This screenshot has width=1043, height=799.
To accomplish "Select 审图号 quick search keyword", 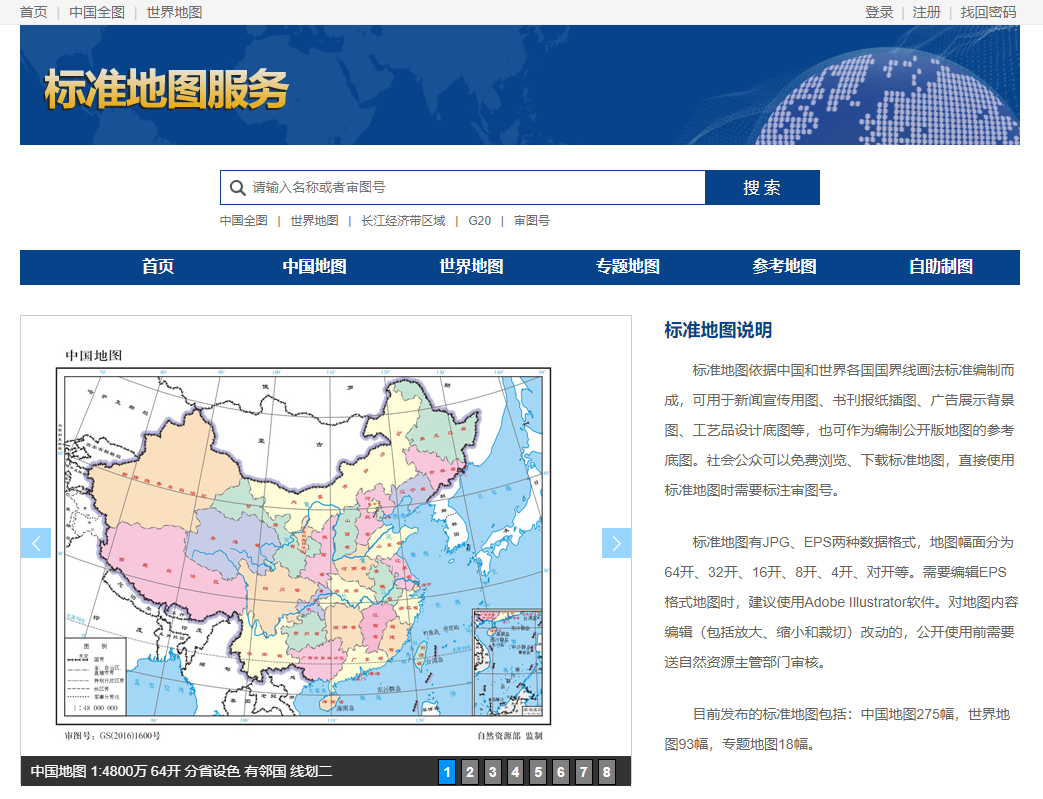I will (531, 221).
